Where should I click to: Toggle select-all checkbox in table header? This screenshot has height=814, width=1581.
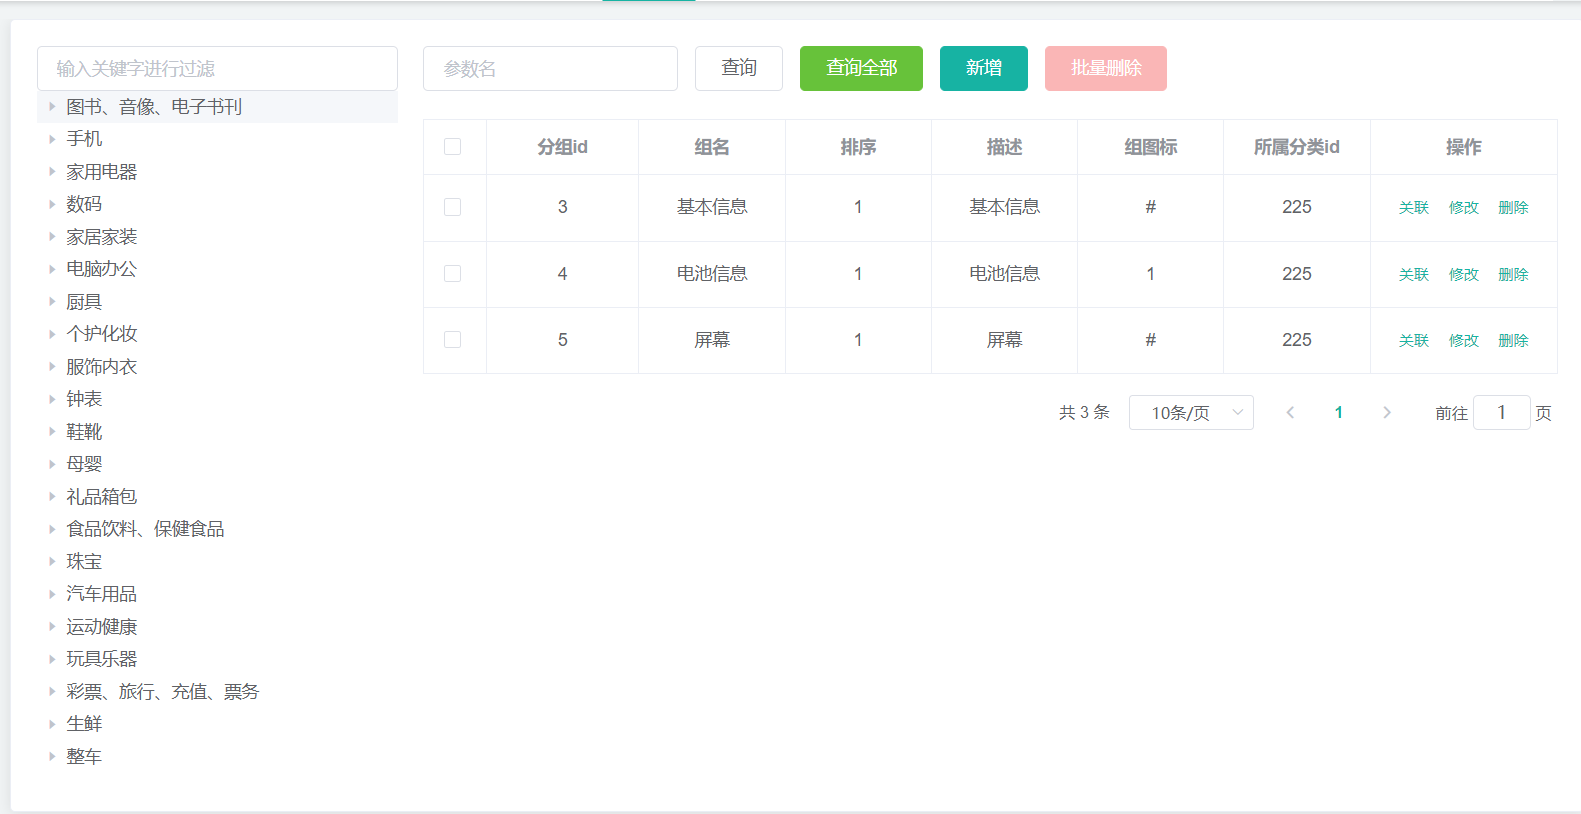(x=452, y=147)
